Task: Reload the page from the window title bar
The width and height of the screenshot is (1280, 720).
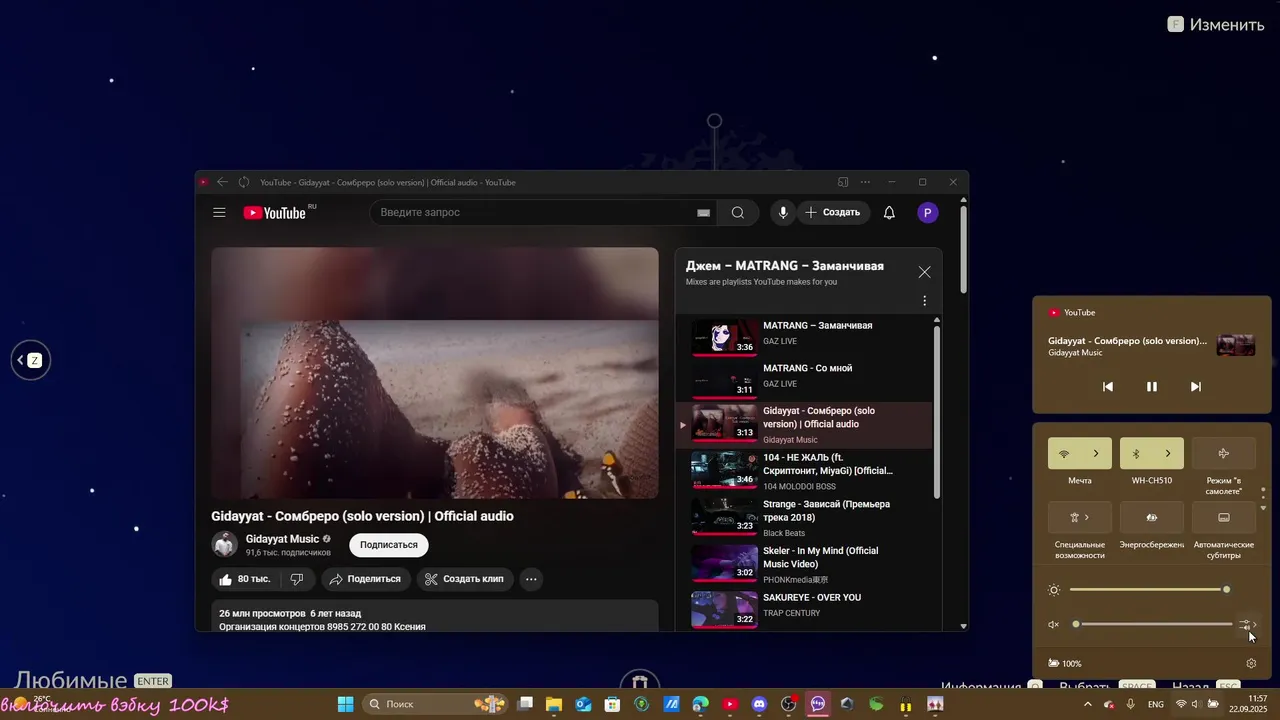Action: pos(244,182)
